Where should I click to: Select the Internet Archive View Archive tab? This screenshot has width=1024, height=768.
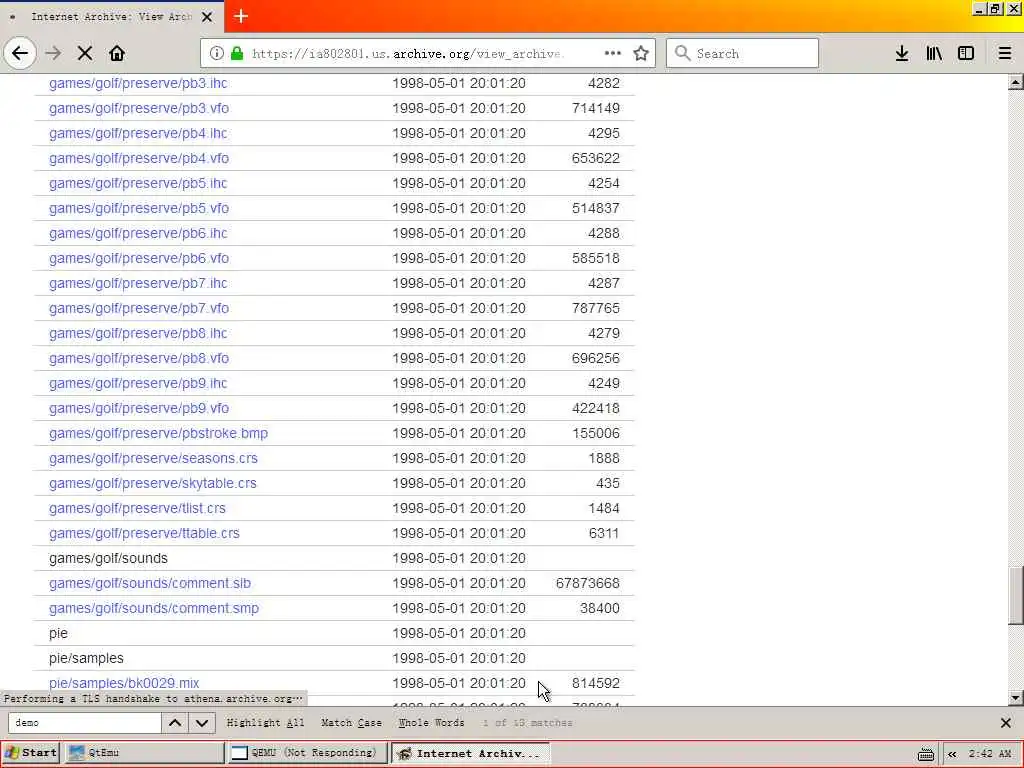pyautogui.click(x=111, y=16)
